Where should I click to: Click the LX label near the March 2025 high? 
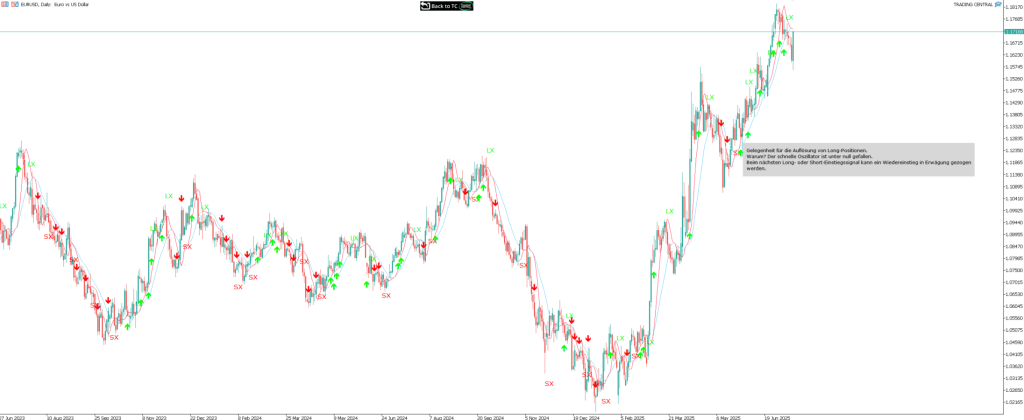669,211
